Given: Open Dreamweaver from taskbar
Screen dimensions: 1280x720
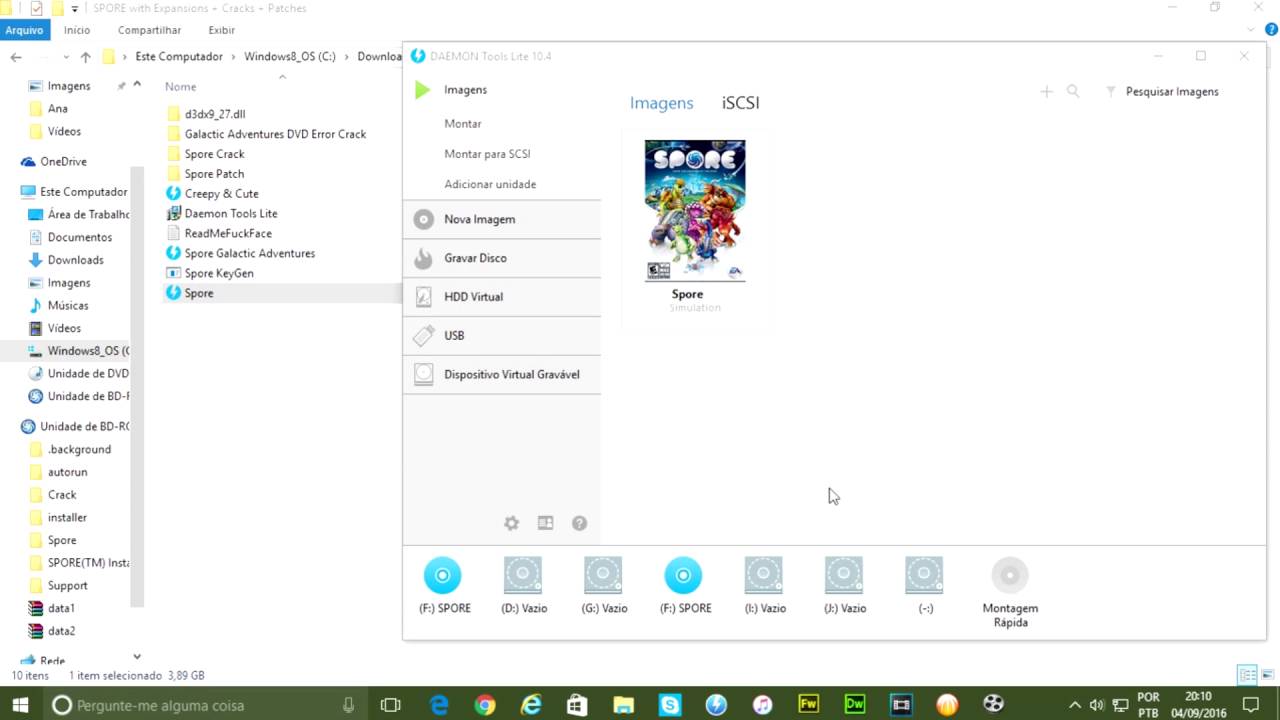Looking at the screenshot, I should coord(855,705).
